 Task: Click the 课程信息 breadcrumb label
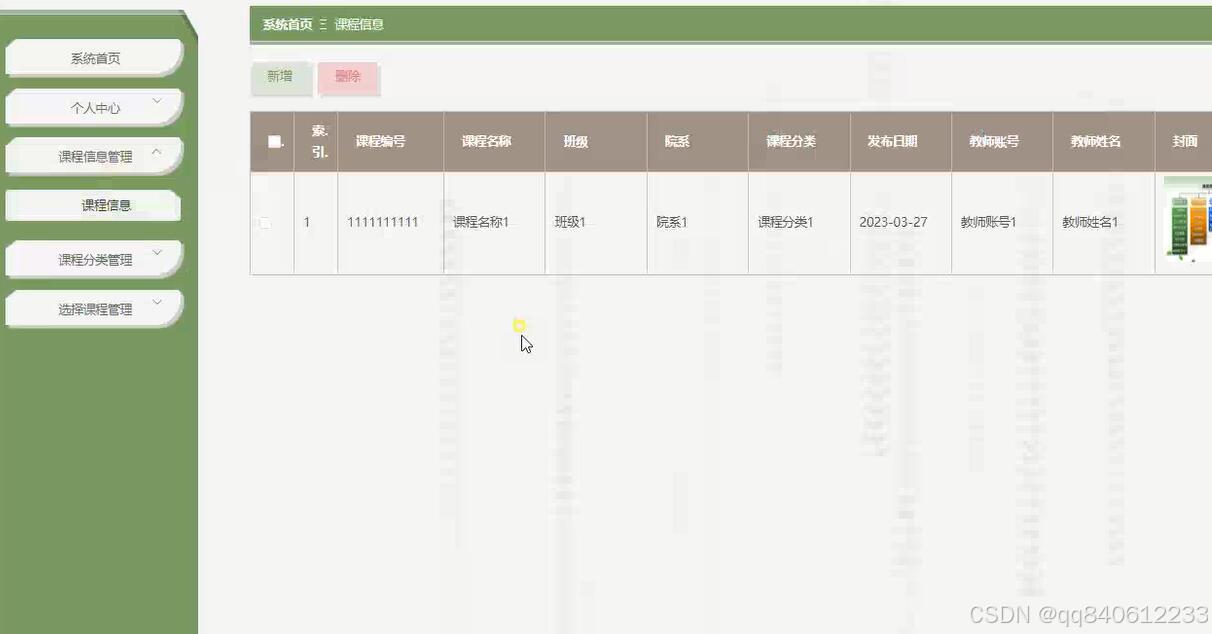pyautogui.click(x=358, y=24)
